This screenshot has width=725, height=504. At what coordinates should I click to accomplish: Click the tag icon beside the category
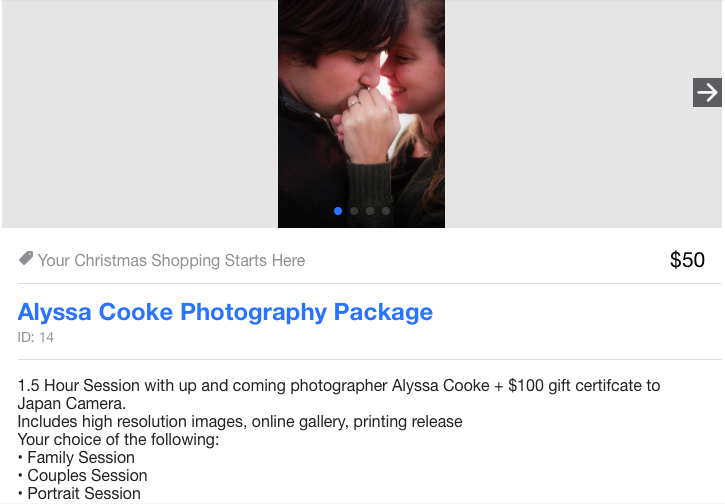click(x=26, y=260)
